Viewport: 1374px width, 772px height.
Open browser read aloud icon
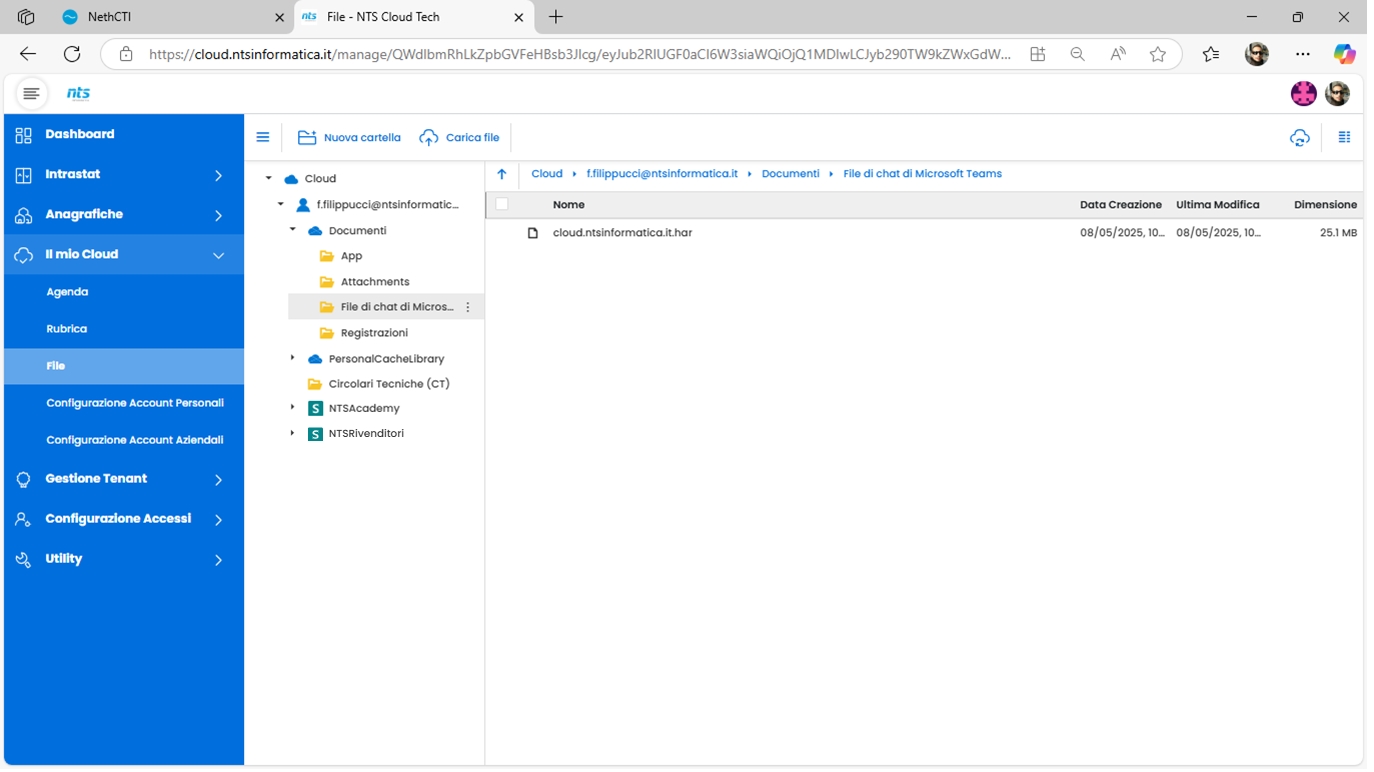click(1118, 54)
